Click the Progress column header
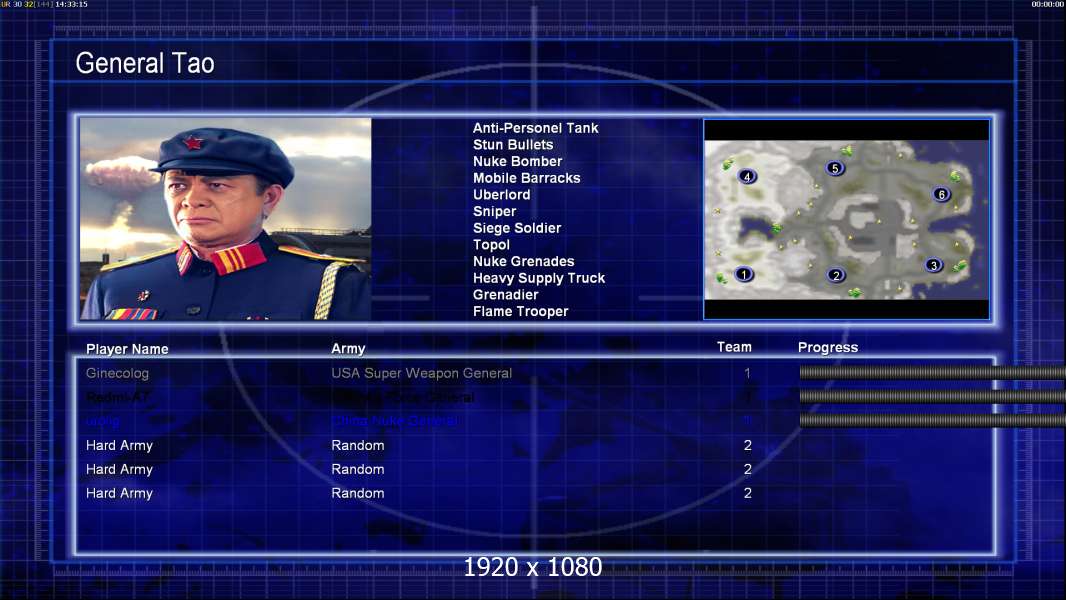1066x600 pixels. click(x=827, y=347)
